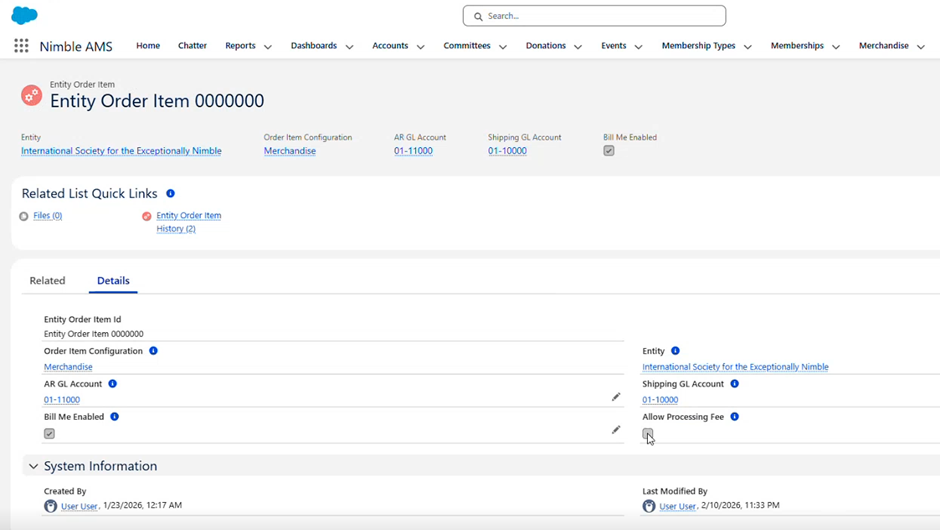Image resolution: width=940 pixels, height=530 pixels.
Task: Edit Bill Me Enabled pencil icon
Action: click(x=616, y=430)
